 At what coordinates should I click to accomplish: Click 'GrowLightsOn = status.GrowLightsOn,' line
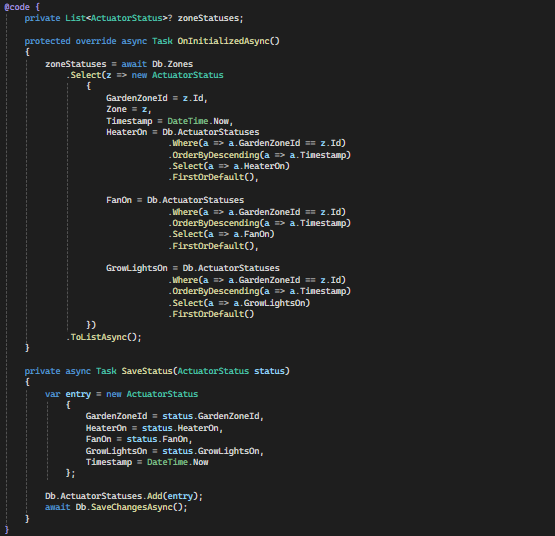(x=175, y=451)
